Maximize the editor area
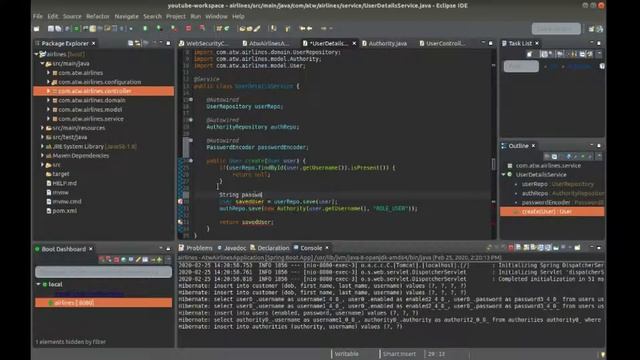 (491, 43)
